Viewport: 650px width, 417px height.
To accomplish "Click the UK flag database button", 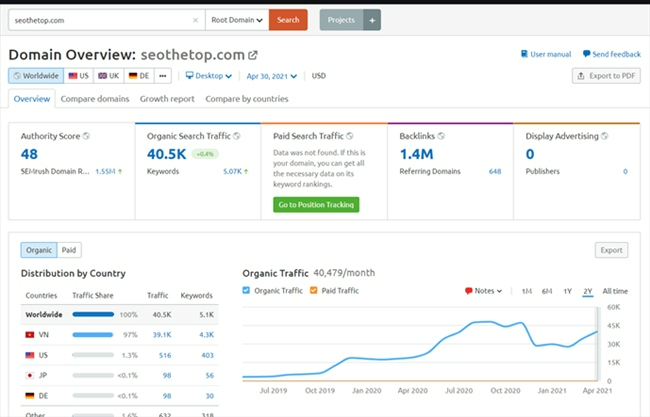I will pos(109,76).
